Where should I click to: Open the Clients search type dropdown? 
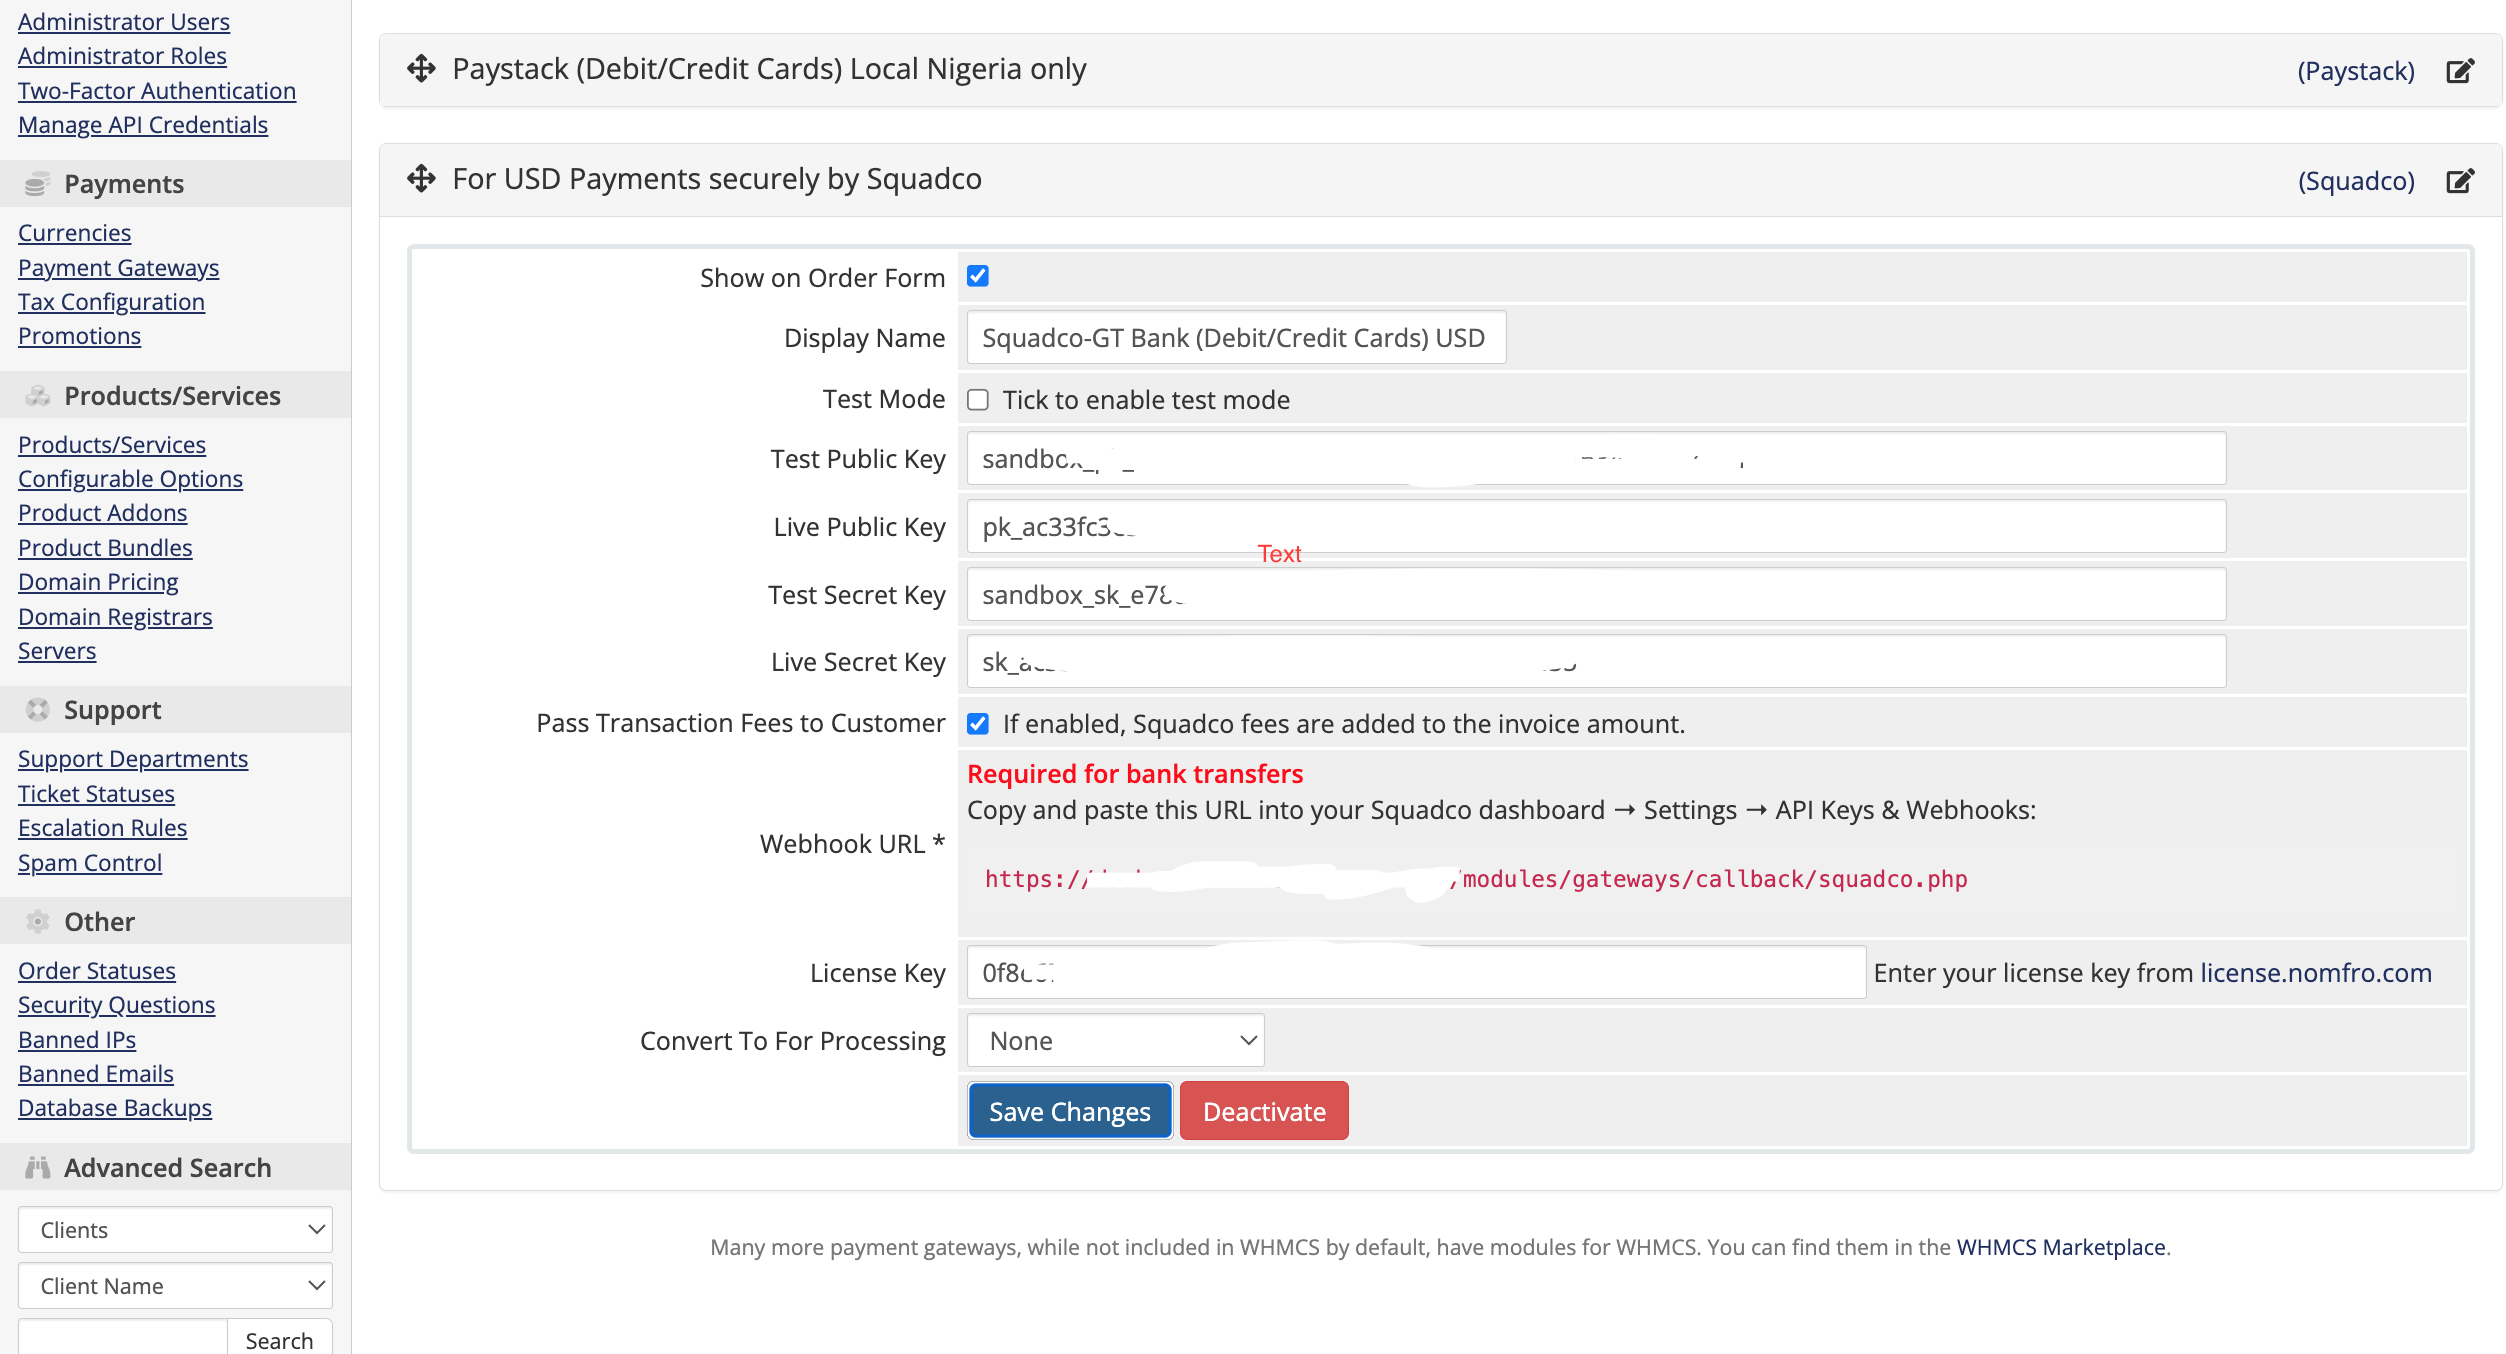pos(175,1230)
